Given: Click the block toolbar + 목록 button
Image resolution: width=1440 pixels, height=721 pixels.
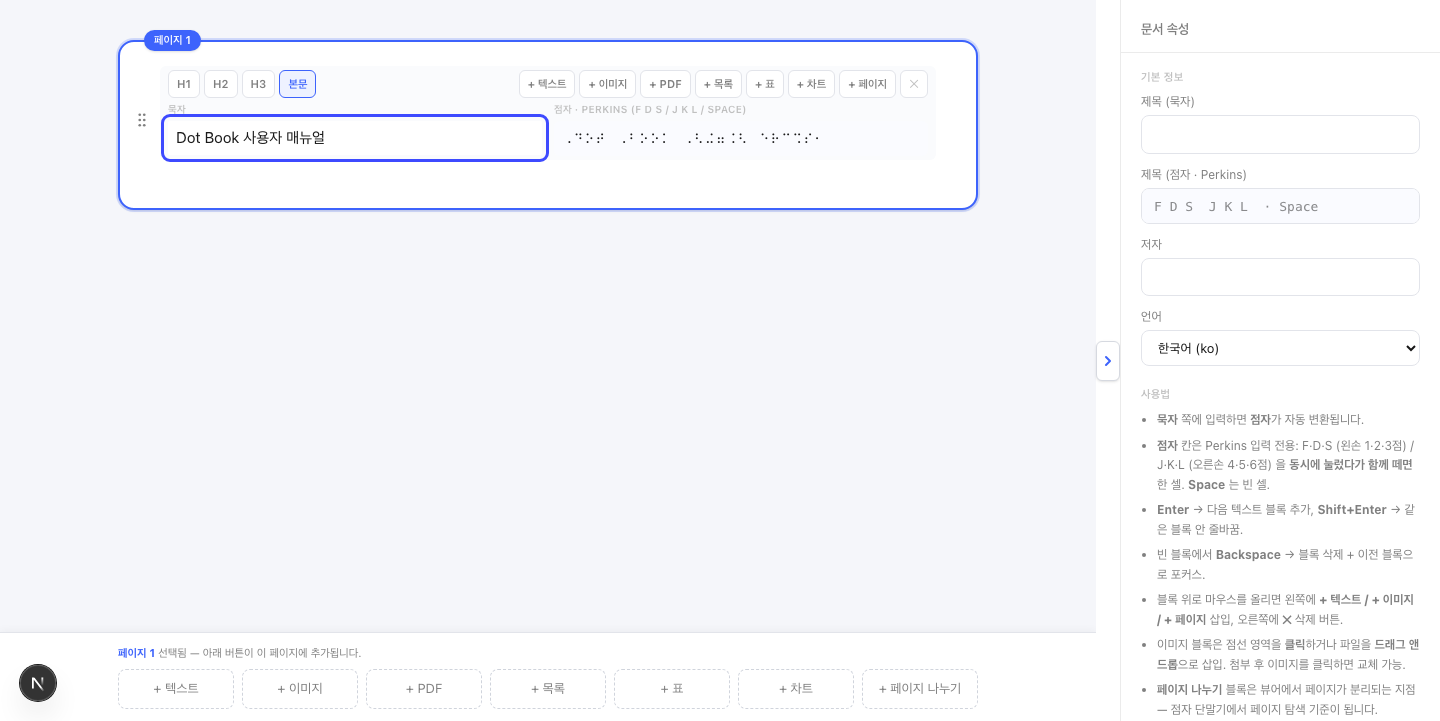Looking at the screenshot, I should 718,84.
